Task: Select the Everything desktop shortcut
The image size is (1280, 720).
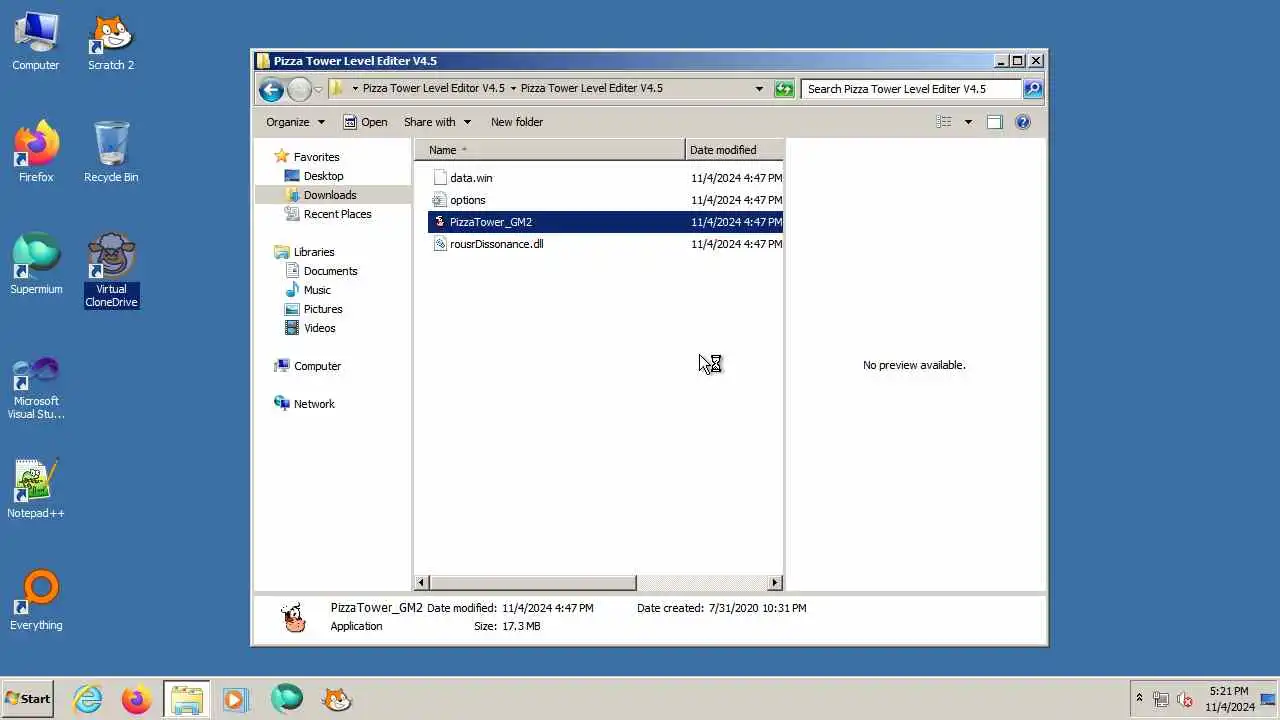Action: (36, 602)
